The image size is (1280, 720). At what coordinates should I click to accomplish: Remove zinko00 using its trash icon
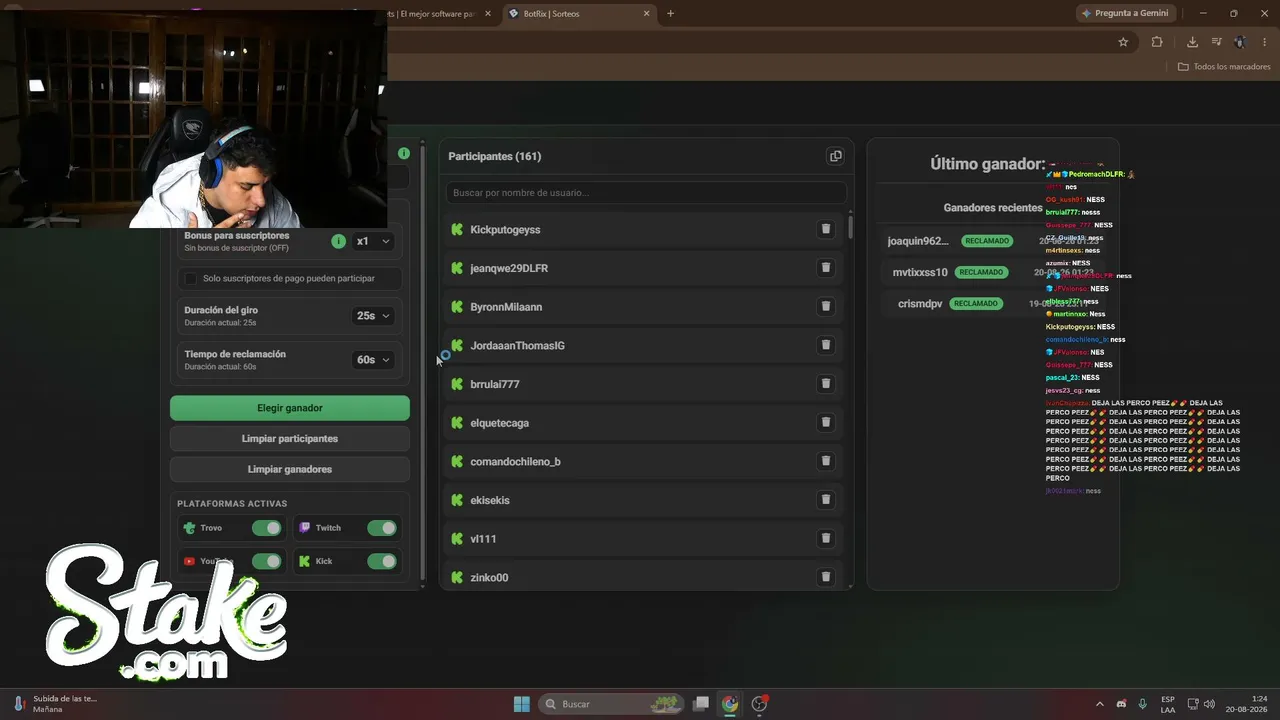pos(826,577)
